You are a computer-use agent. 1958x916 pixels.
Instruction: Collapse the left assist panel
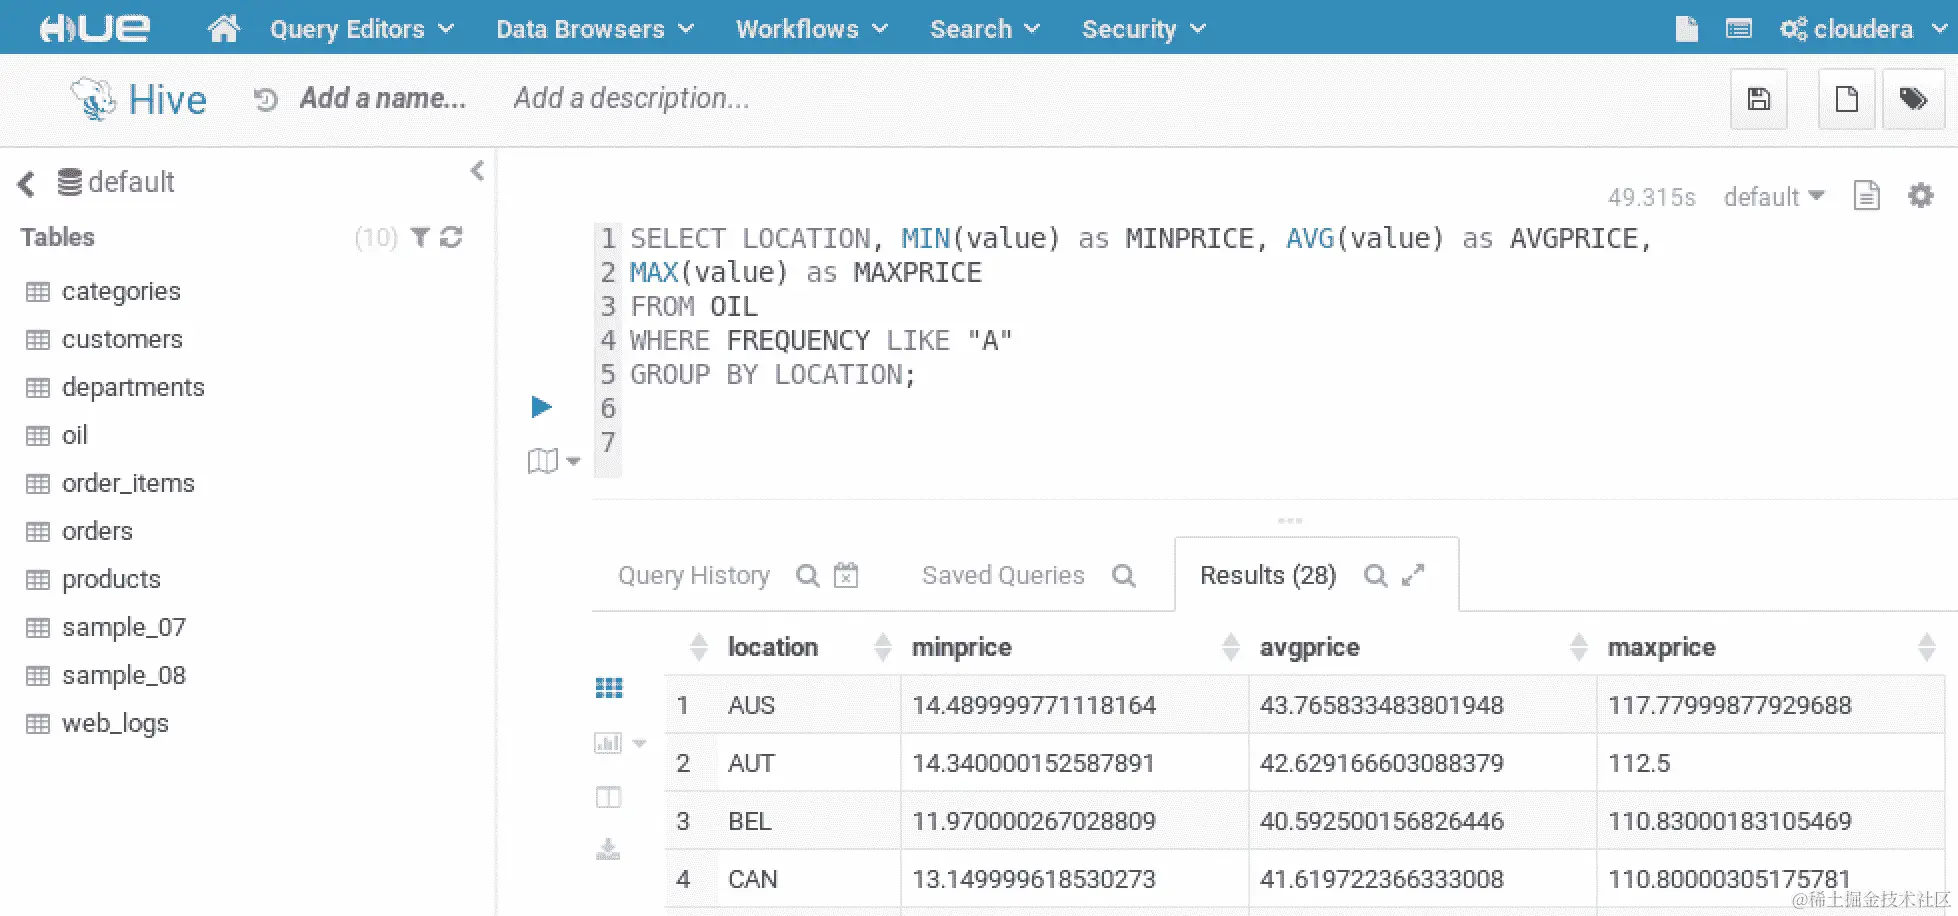pyautogui.click(x=477, y=171)
